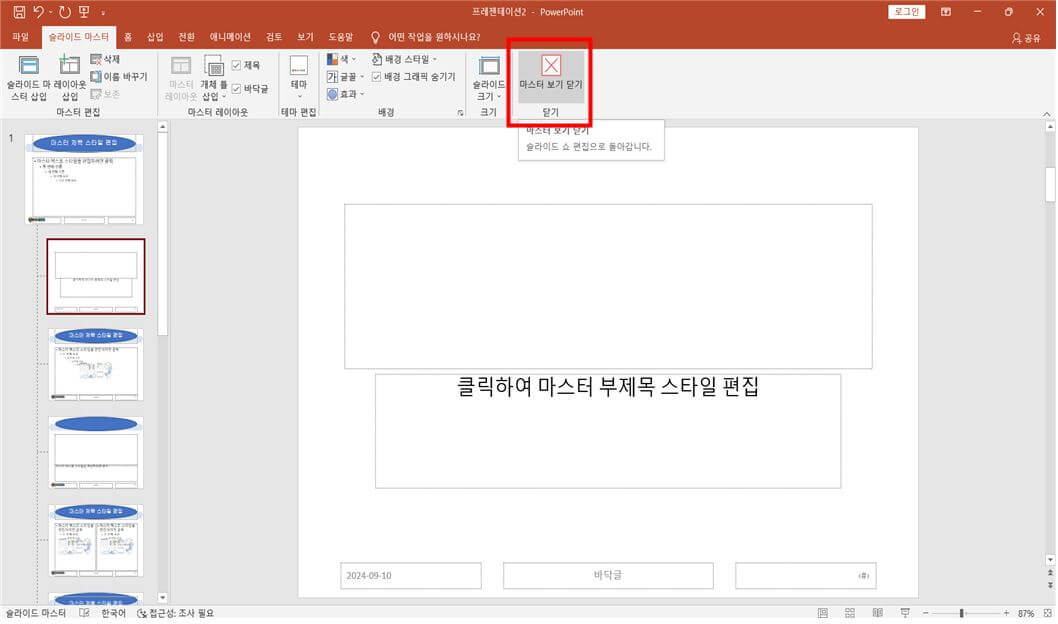The width and height of the screenshot is (1058, 624).
Task: Open the 전환 tab
Action: pyautogui.click(x=186, y=37)
